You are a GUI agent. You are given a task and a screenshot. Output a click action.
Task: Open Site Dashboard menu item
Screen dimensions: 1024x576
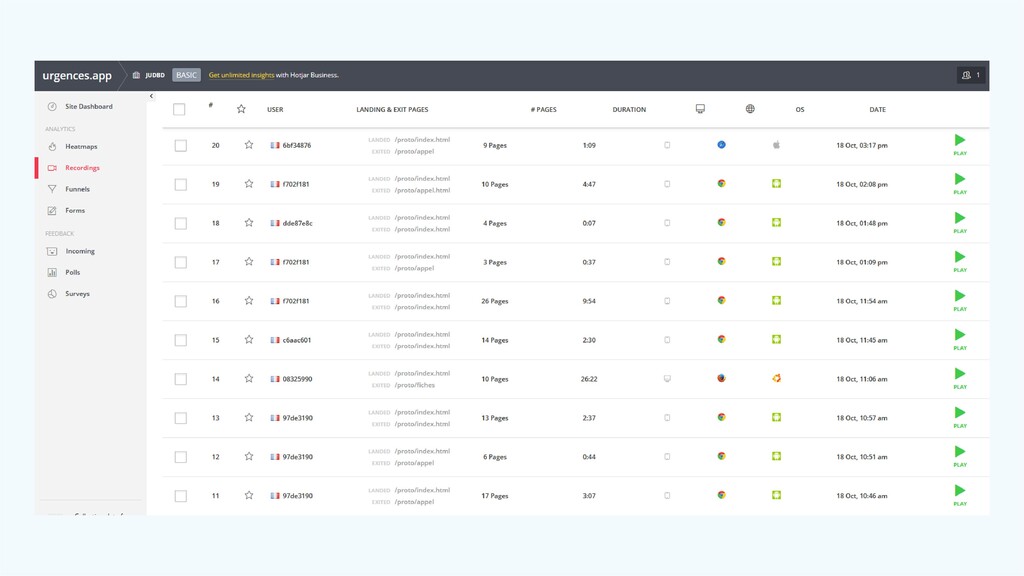(x=89, y=106)
